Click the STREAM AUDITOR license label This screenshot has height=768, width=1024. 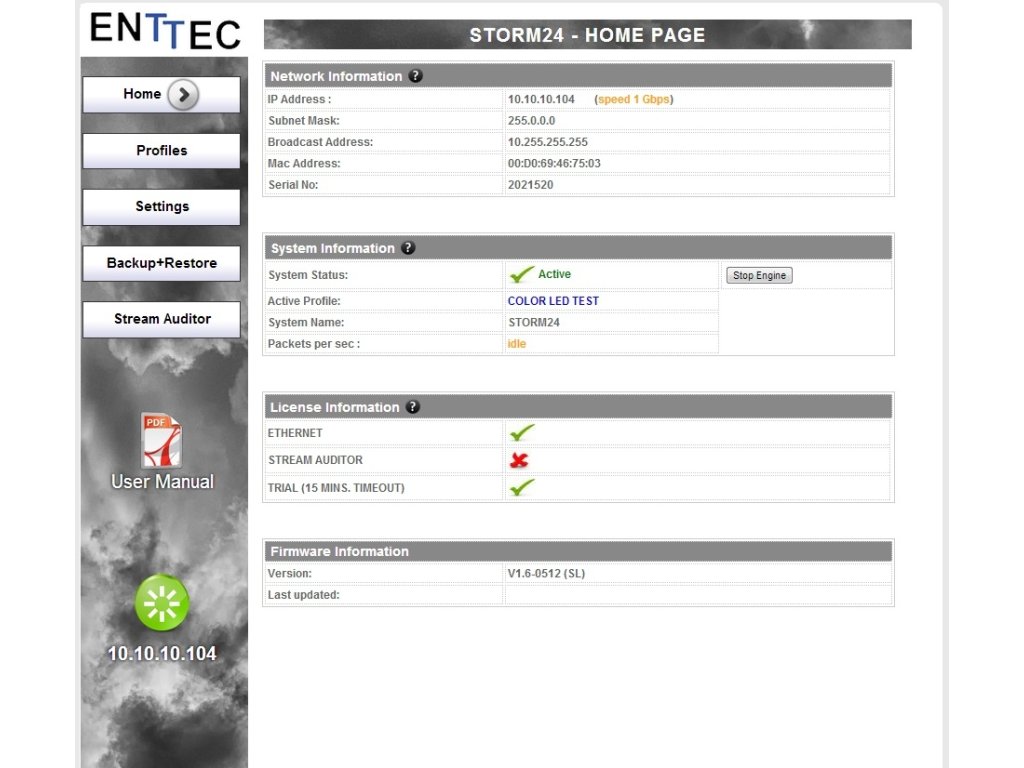(315, 460)
